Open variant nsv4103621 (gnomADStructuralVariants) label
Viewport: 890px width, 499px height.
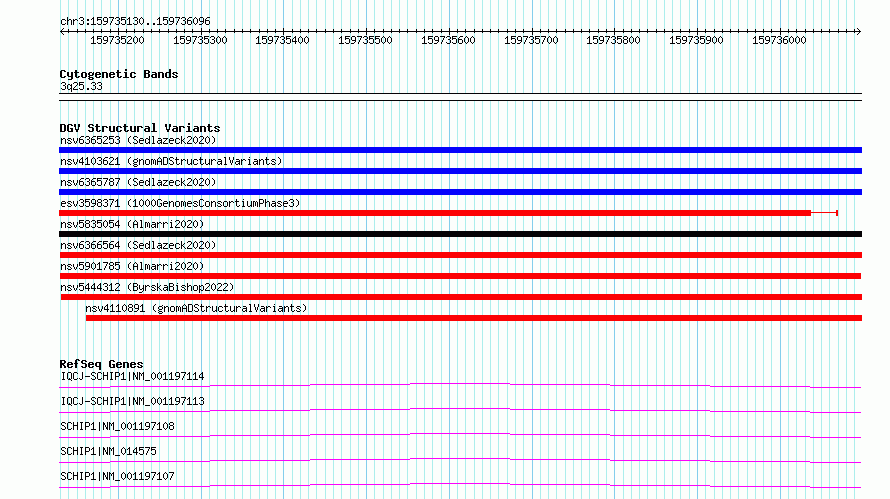point(171,161)
